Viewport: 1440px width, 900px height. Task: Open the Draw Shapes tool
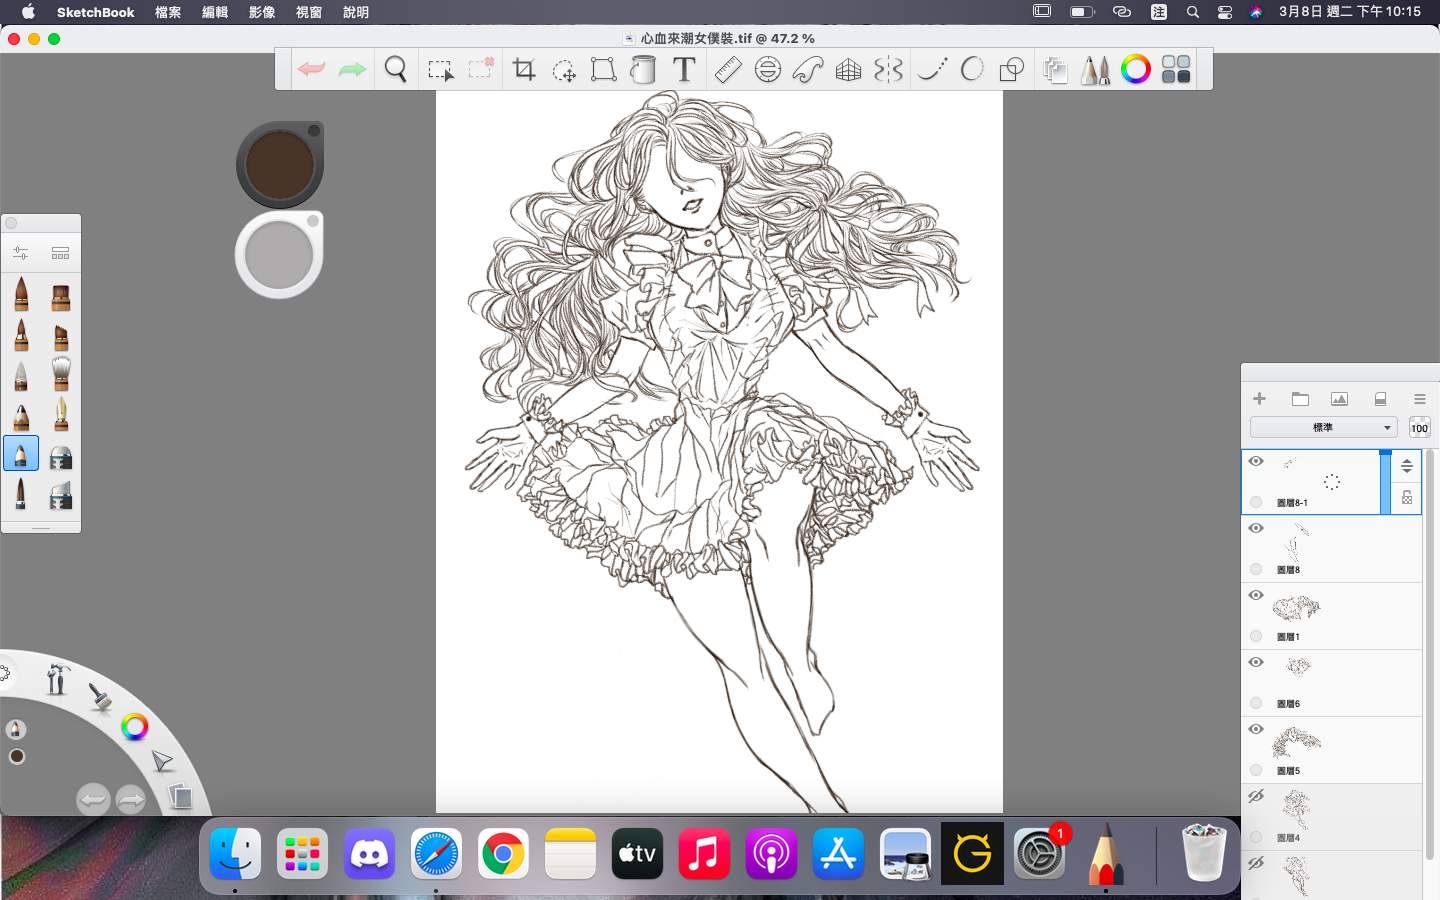pos(1012,69)
